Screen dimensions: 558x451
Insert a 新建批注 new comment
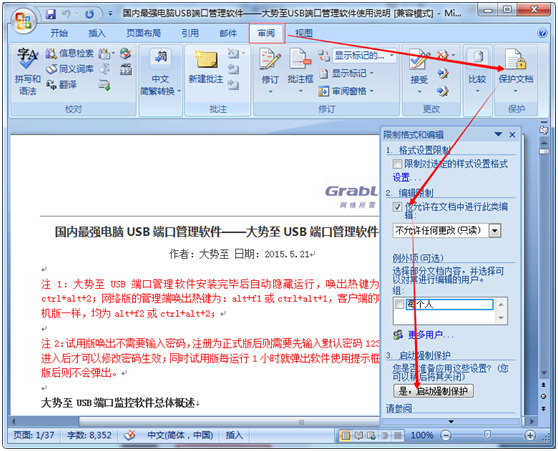[x=206, y=68]
